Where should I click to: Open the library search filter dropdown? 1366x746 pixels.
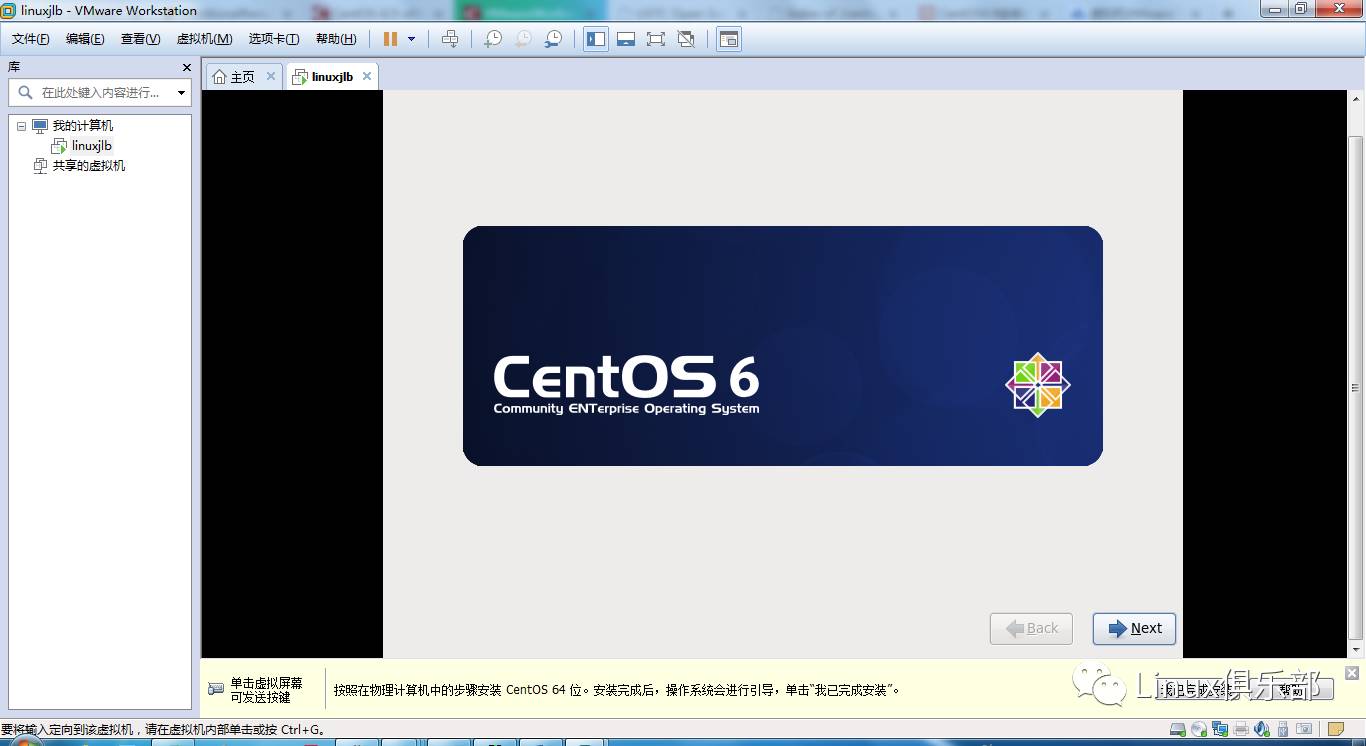point(181,92)
